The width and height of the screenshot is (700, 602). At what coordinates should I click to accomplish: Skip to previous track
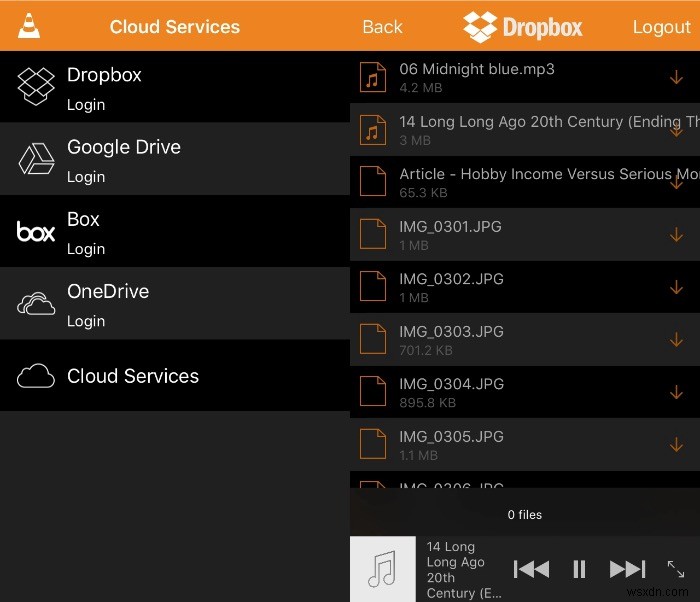pos(531,569)
